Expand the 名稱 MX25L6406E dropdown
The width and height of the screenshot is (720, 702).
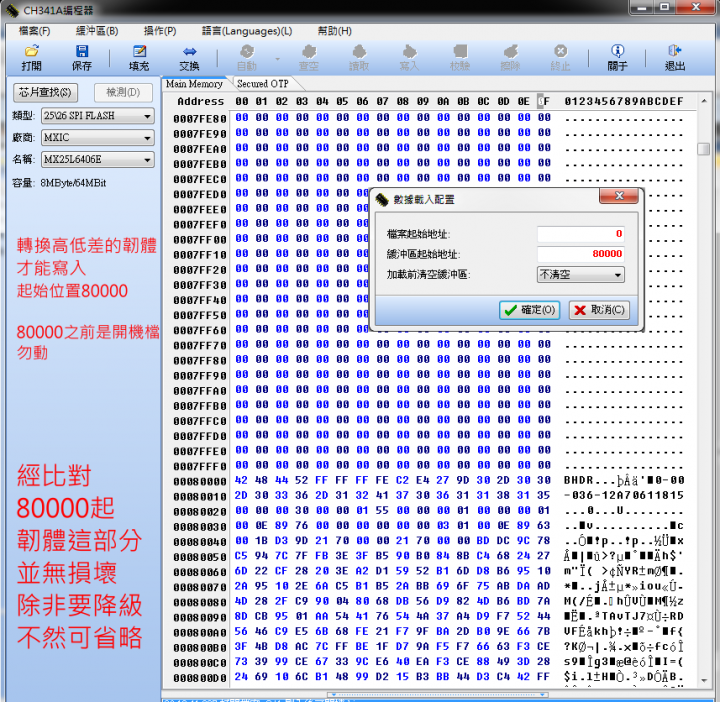click(147, 160)
